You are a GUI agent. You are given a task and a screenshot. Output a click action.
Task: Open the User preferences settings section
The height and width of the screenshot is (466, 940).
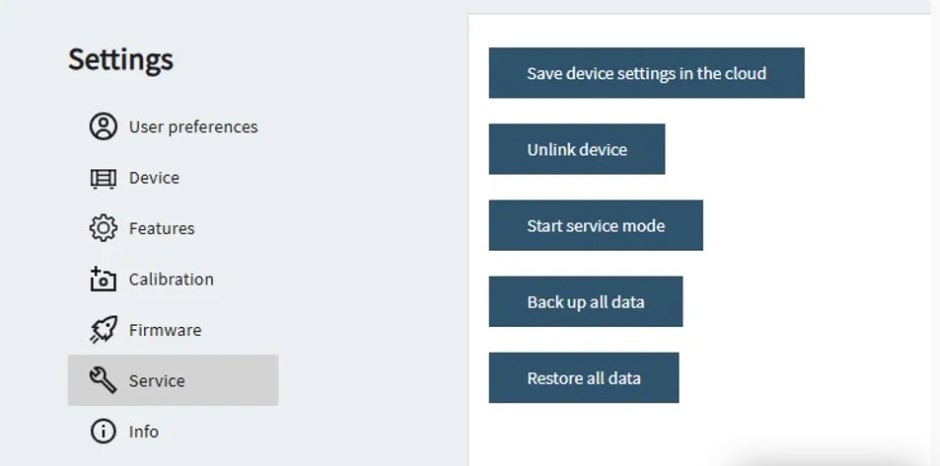pos(193,127)
